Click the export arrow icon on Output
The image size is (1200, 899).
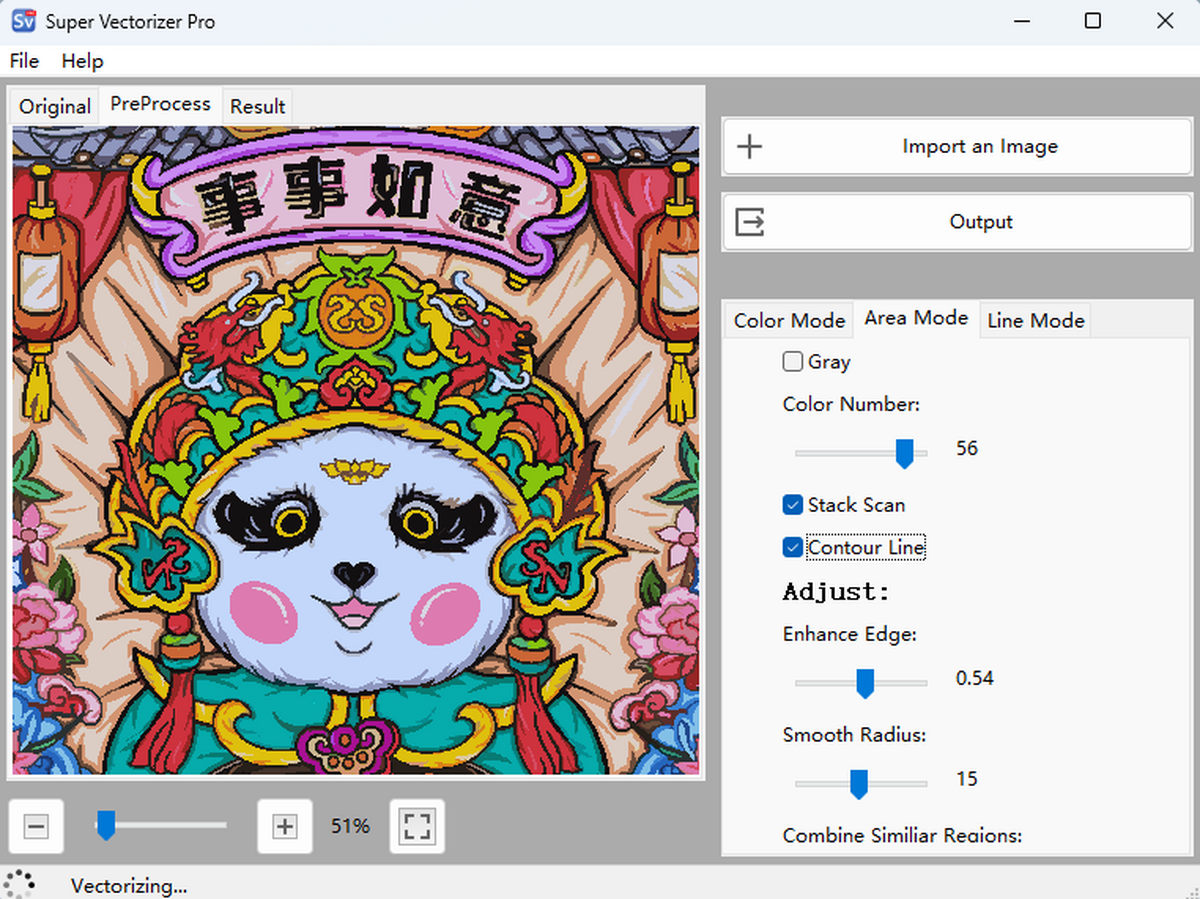(x=748, y=221)
